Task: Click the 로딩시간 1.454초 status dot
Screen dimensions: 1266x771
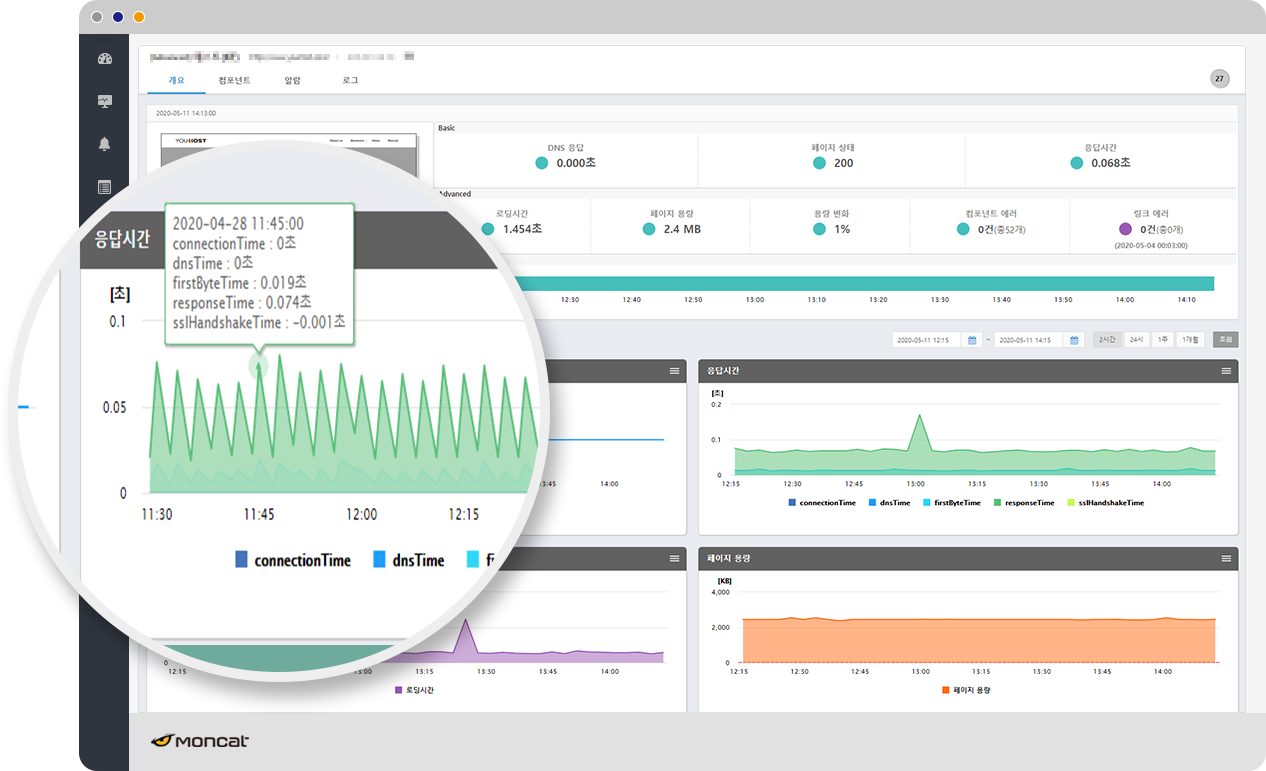Action: [488, 229]
